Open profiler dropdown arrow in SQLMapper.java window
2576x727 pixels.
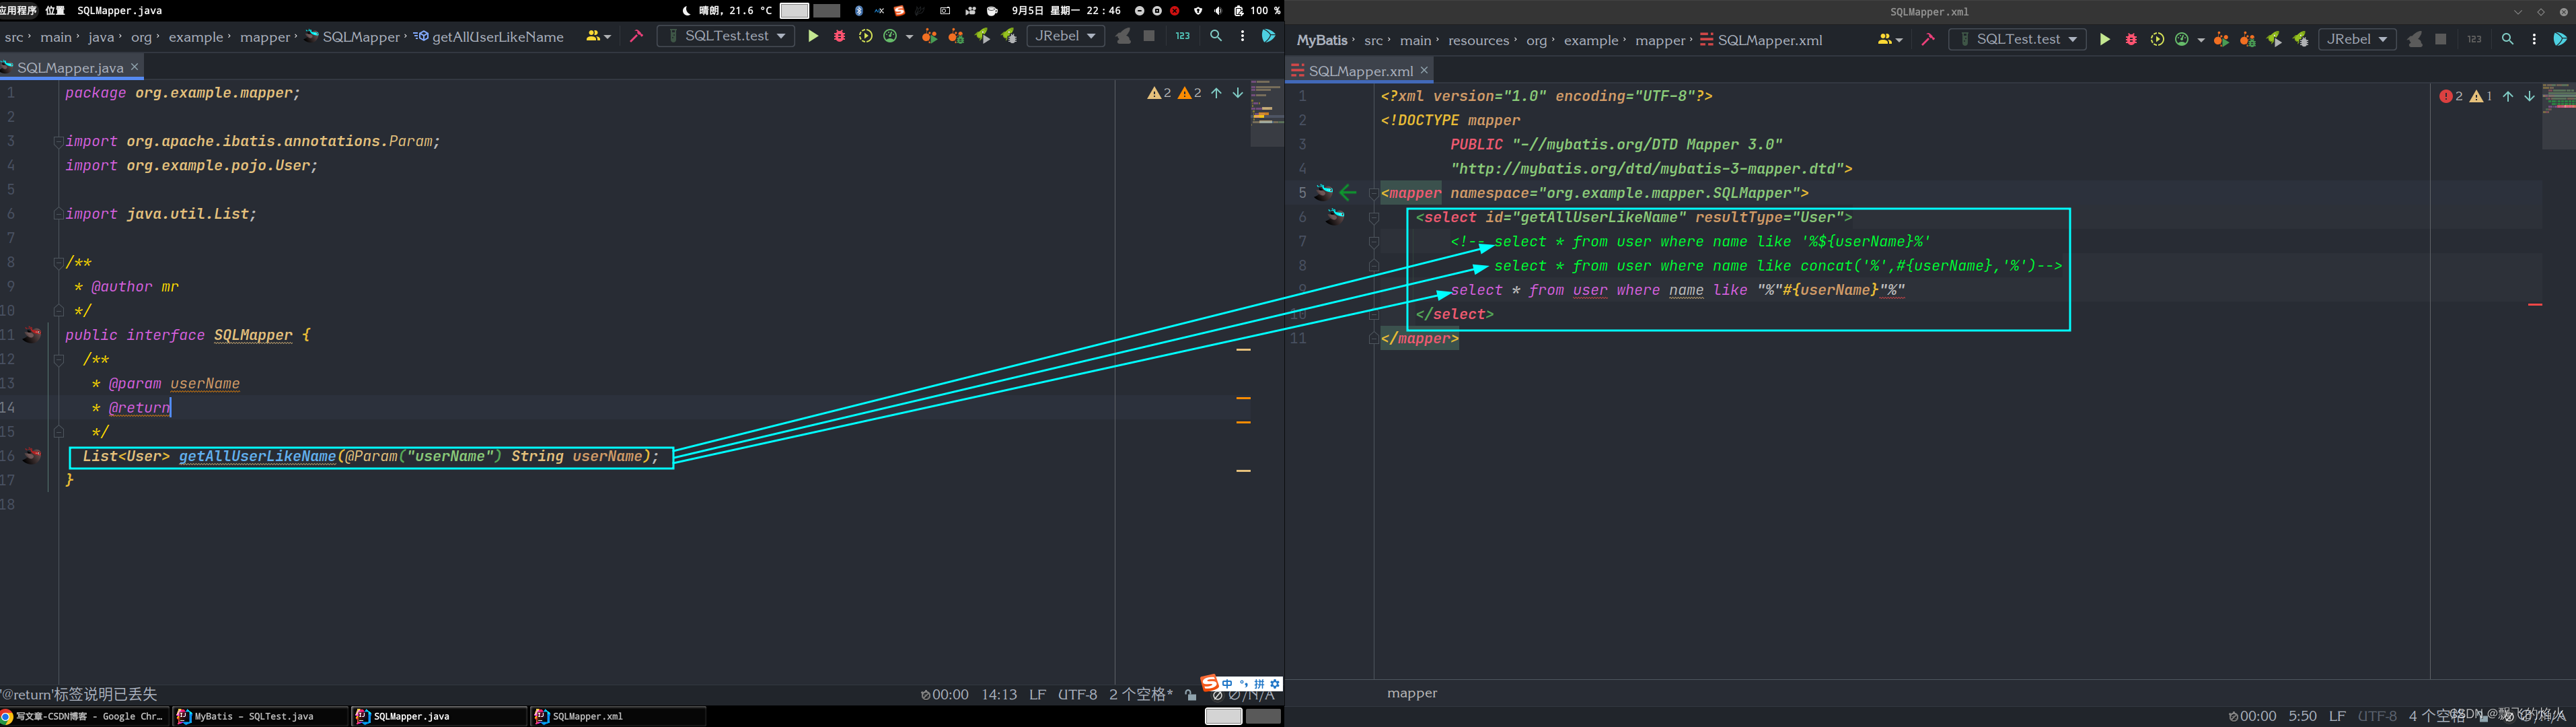click(909, 37)
